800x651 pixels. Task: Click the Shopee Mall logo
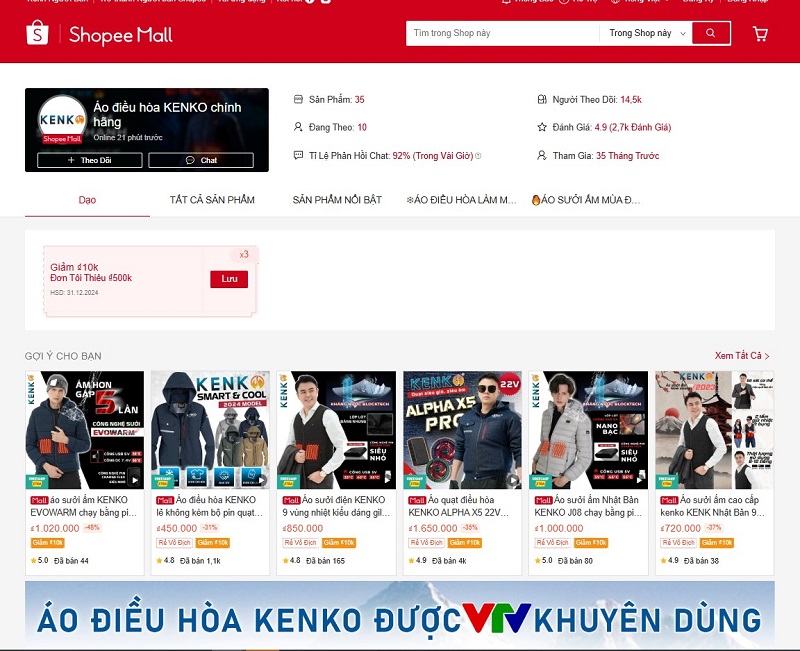(99, 35)
